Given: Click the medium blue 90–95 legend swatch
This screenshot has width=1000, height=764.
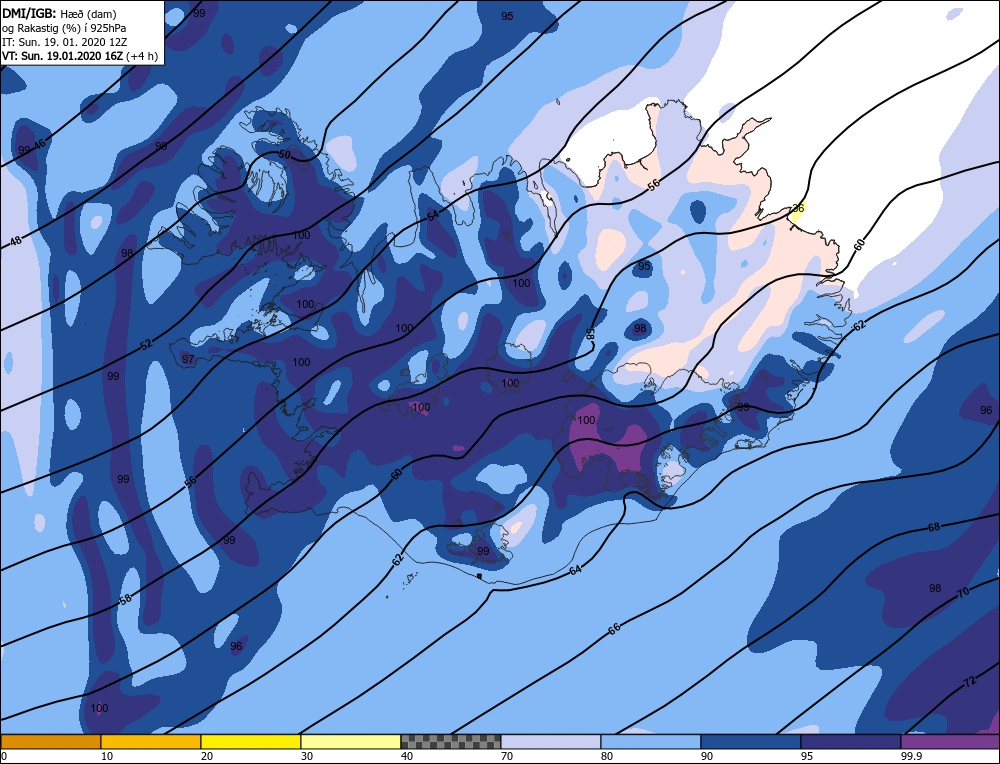Looking at the screenshot, I should [751, 742].
